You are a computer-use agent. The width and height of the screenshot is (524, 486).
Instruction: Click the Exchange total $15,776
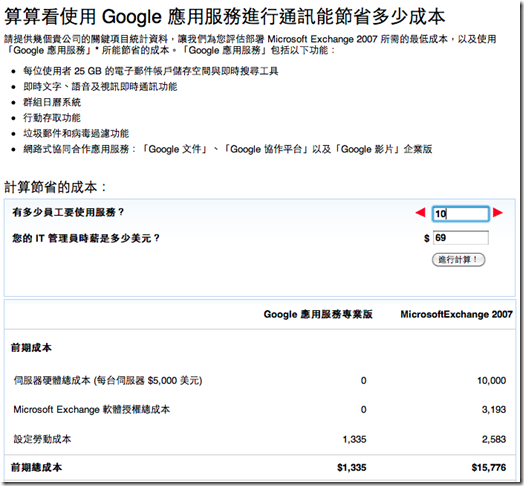(x=489, y=467)
